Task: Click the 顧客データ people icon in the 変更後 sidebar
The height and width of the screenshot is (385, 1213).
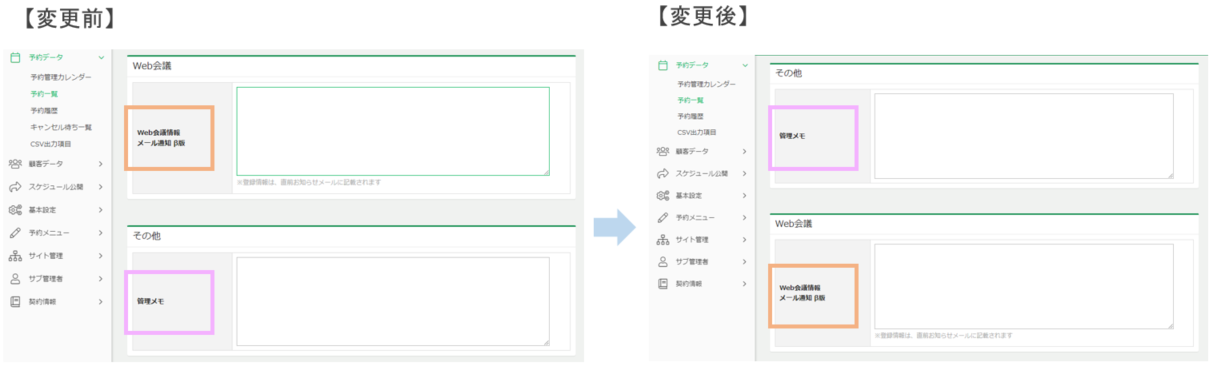Action: pyautogui.click(x=662, y=151)
